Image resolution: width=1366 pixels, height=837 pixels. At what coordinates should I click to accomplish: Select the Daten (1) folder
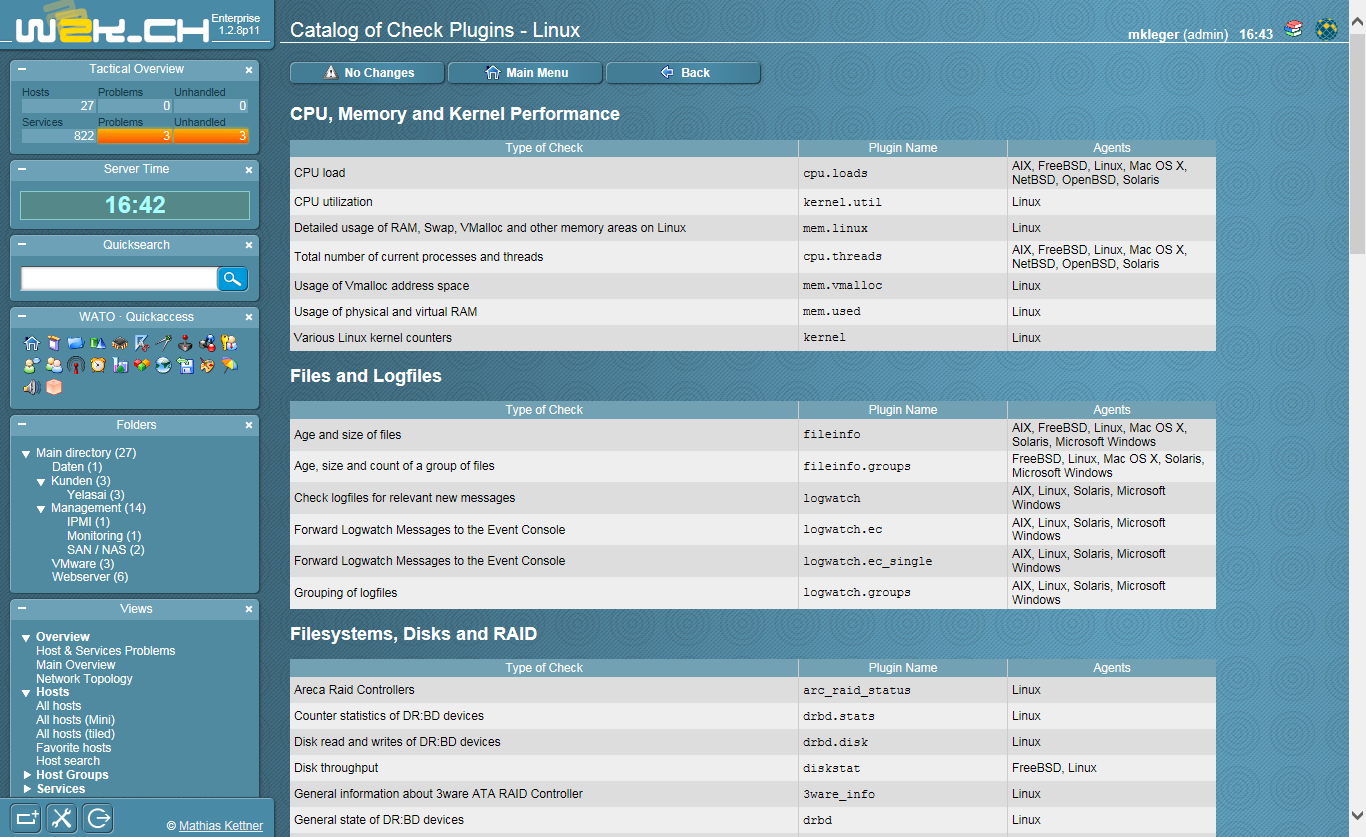click(x=77, y=467)
